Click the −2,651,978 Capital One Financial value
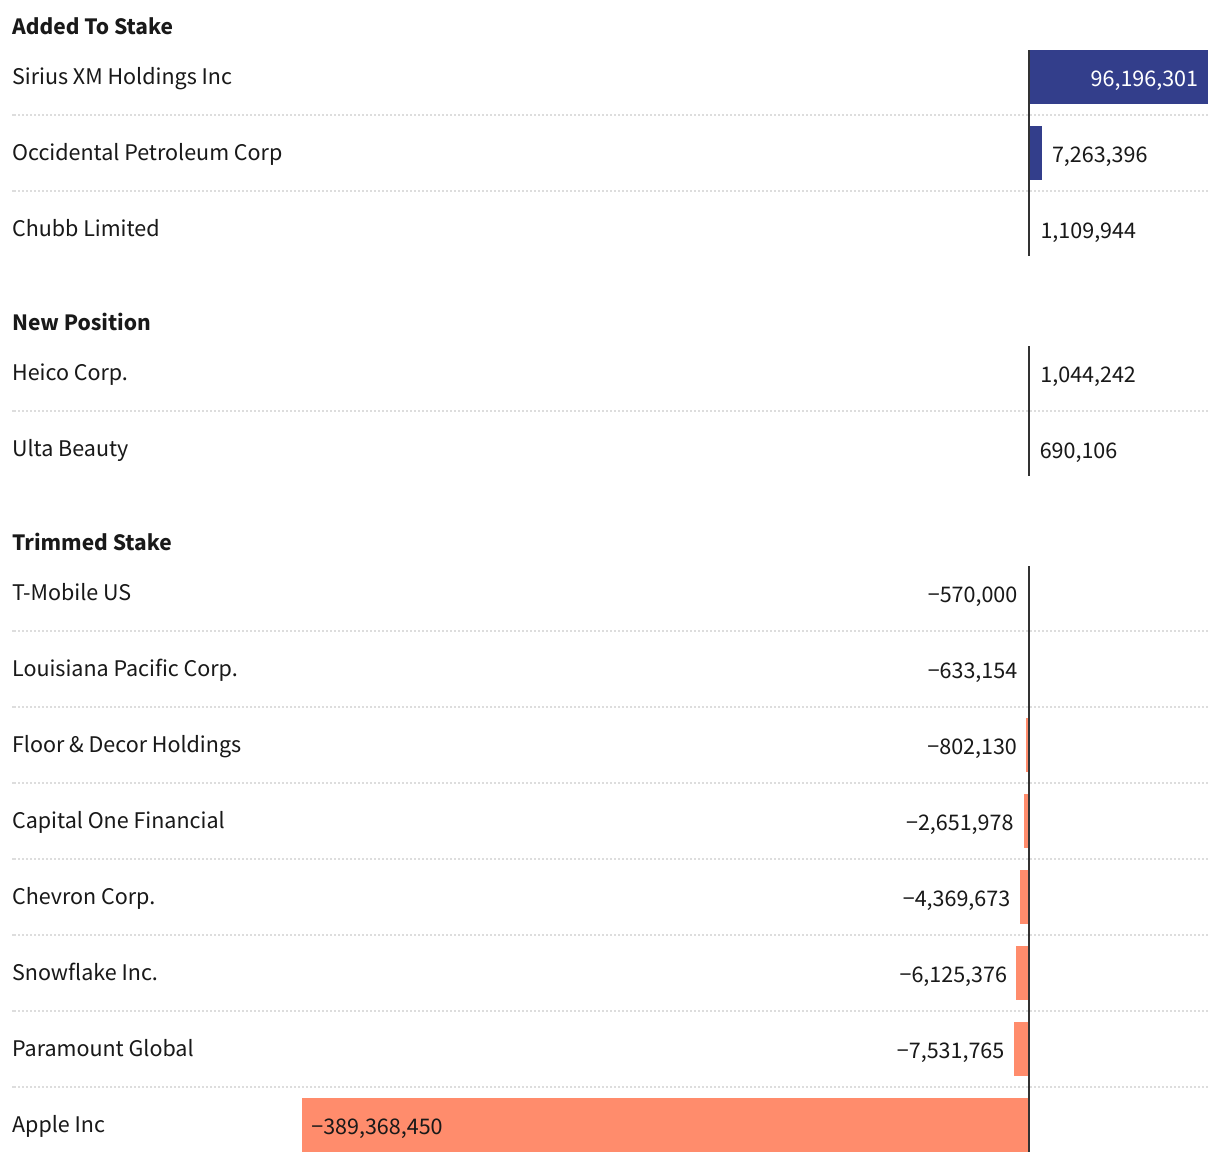Viewport: 1220px width, 1162px height. point(959,823)
